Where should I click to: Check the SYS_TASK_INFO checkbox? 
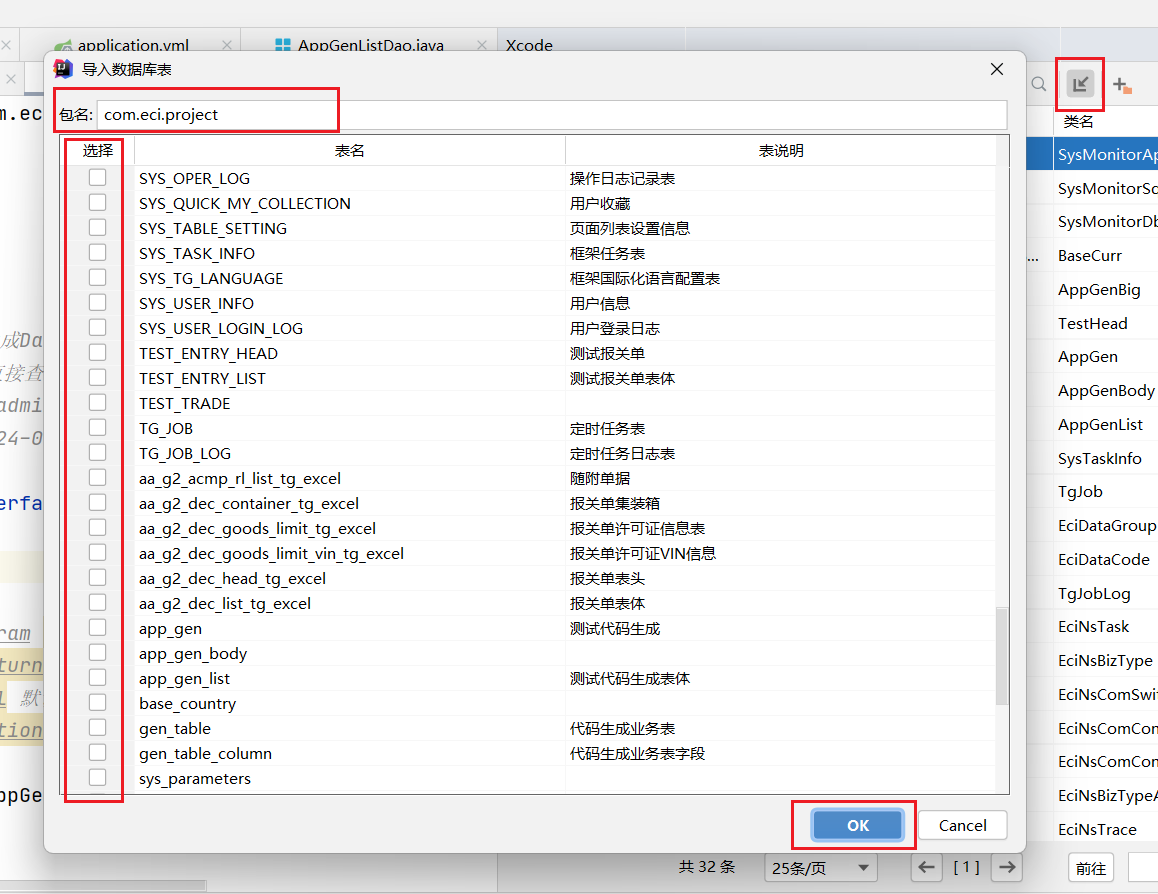pos(97,252)
